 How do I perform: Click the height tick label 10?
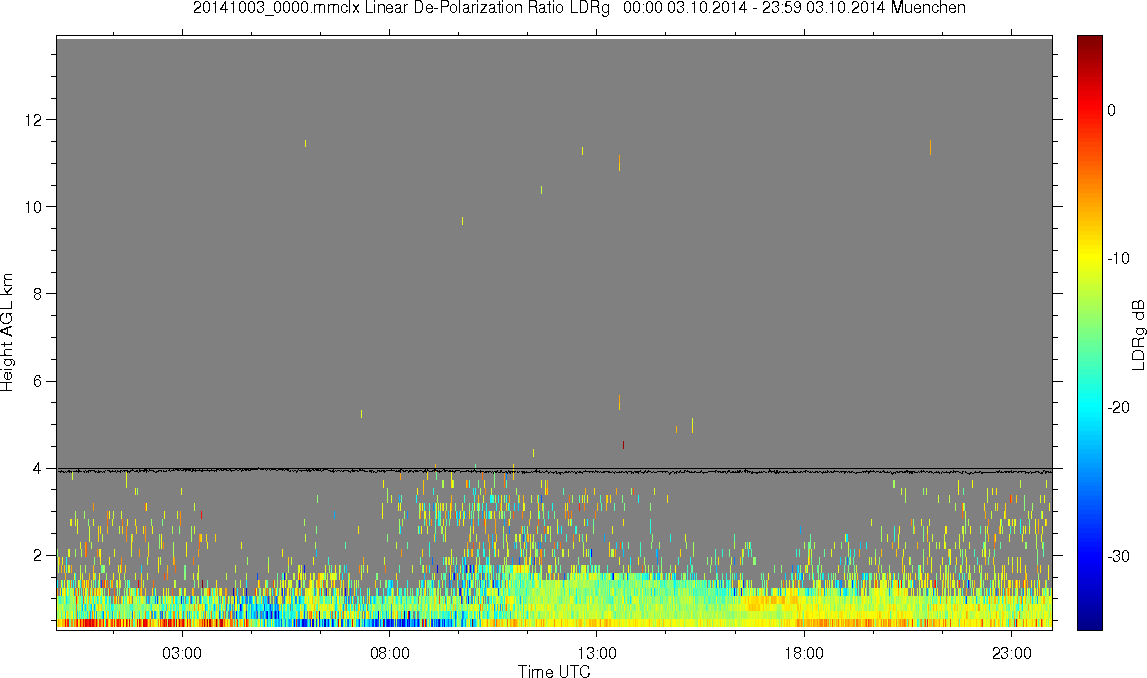pyautogui.click(x=34, y=206)
